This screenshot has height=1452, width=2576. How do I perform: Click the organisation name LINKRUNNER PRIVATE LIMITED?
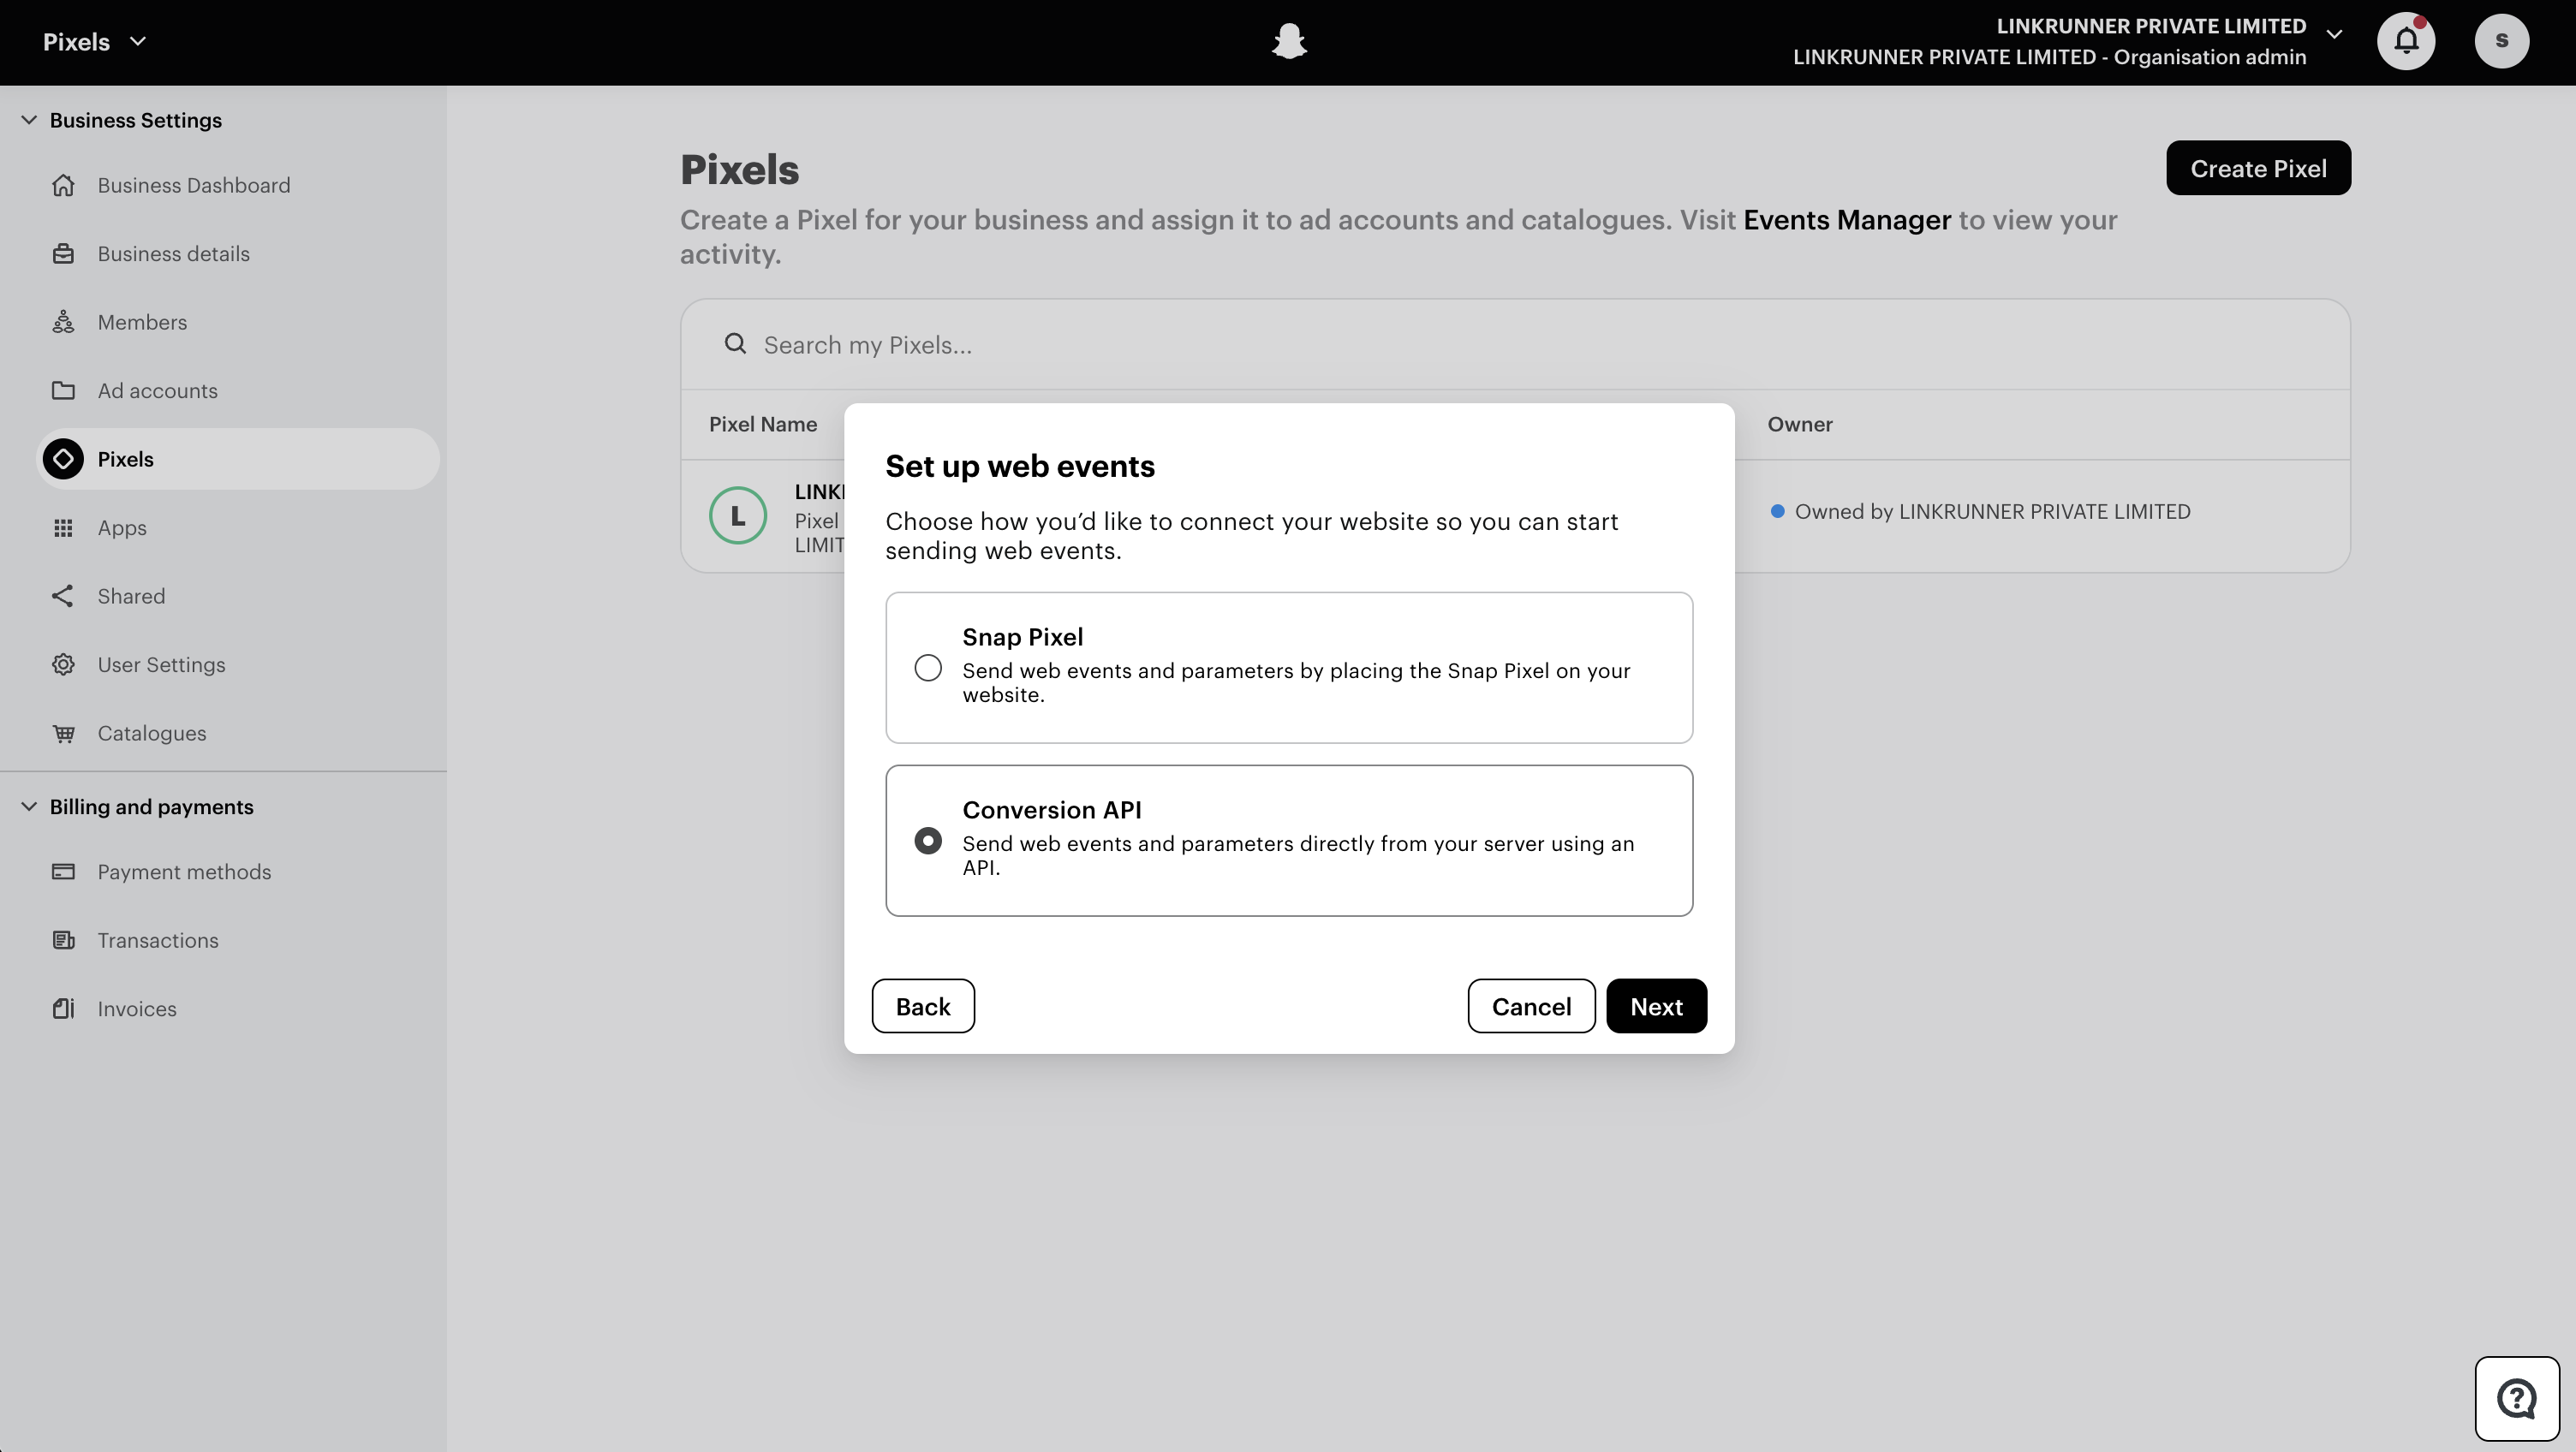tap(2151, 26)
